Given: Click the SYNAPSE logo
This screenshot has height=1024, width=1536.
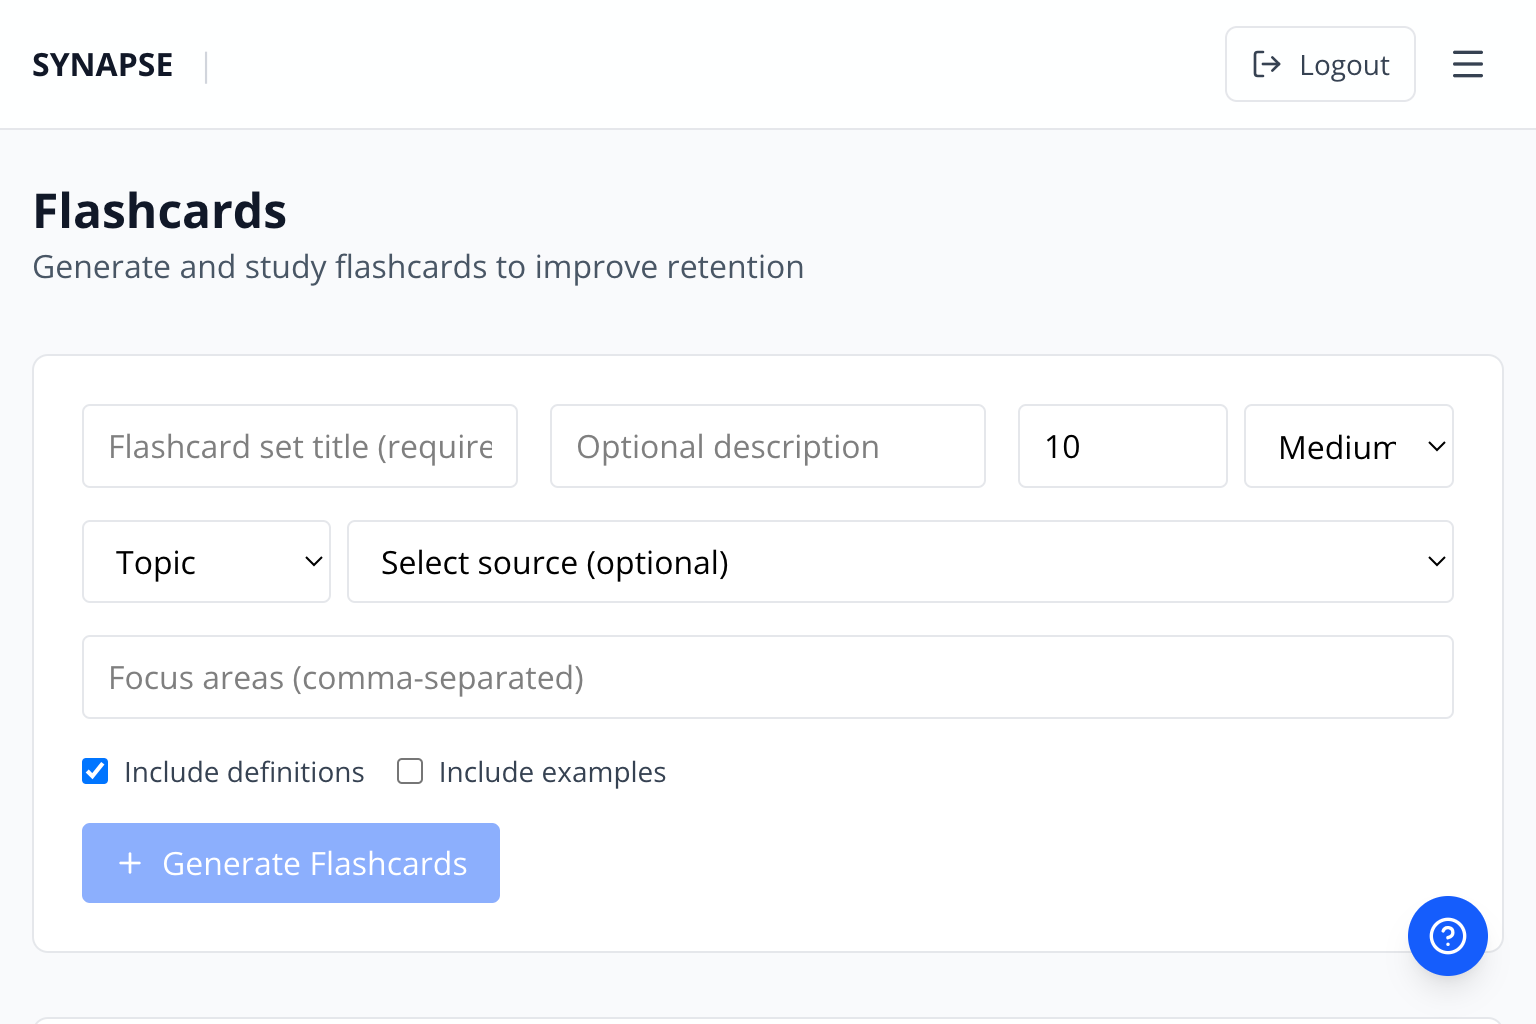Looking at the screenshot, I should 102,64.
